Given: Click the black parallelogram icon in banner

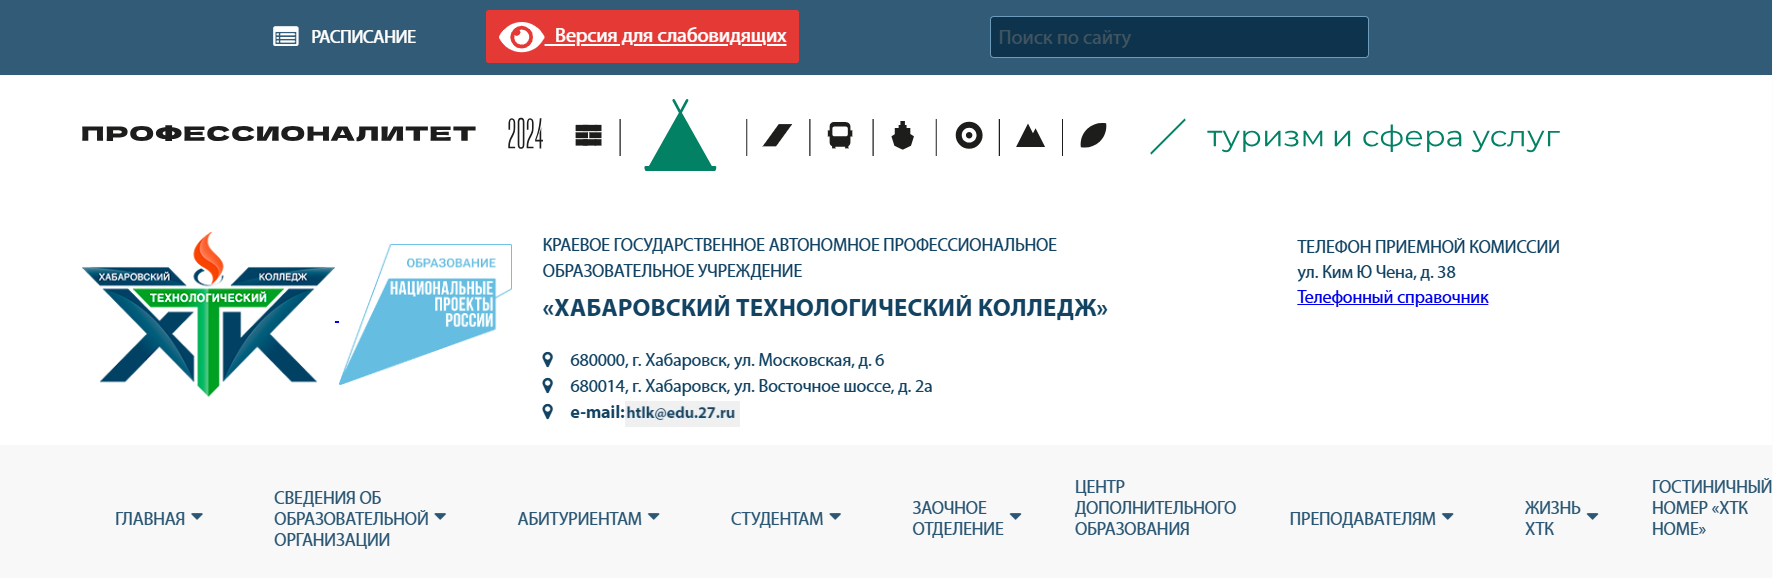Looking at the screenshot, I should coord(777,135).
